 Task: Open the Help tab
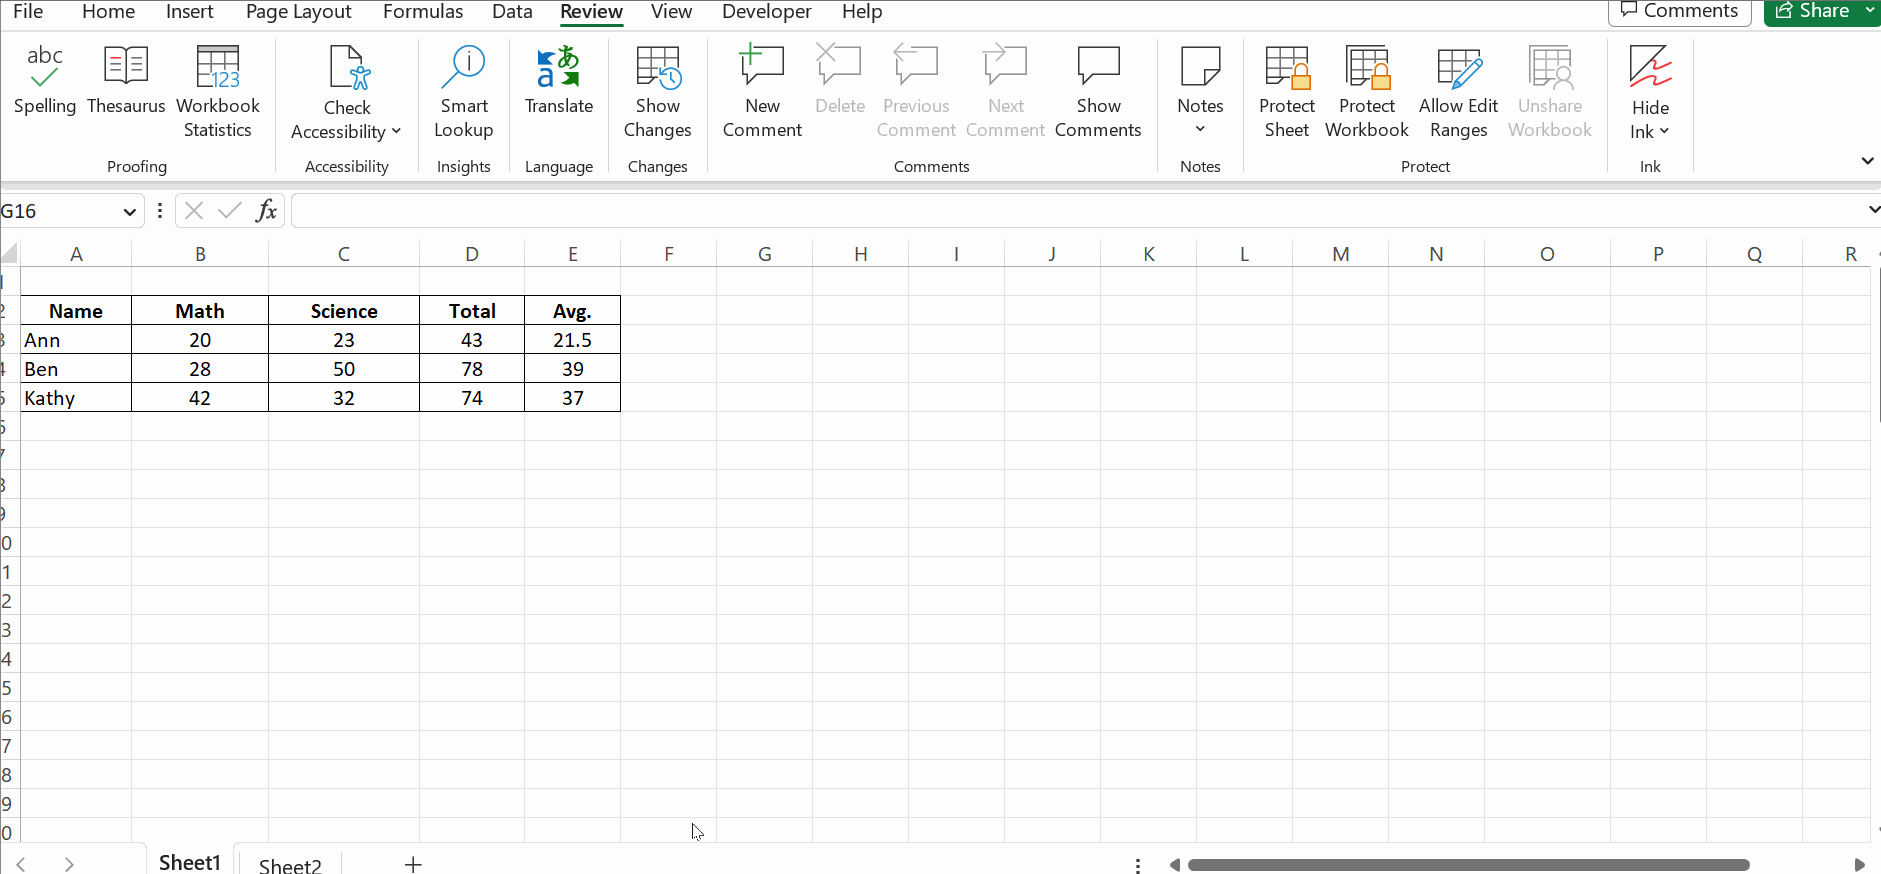coord(862,12)
